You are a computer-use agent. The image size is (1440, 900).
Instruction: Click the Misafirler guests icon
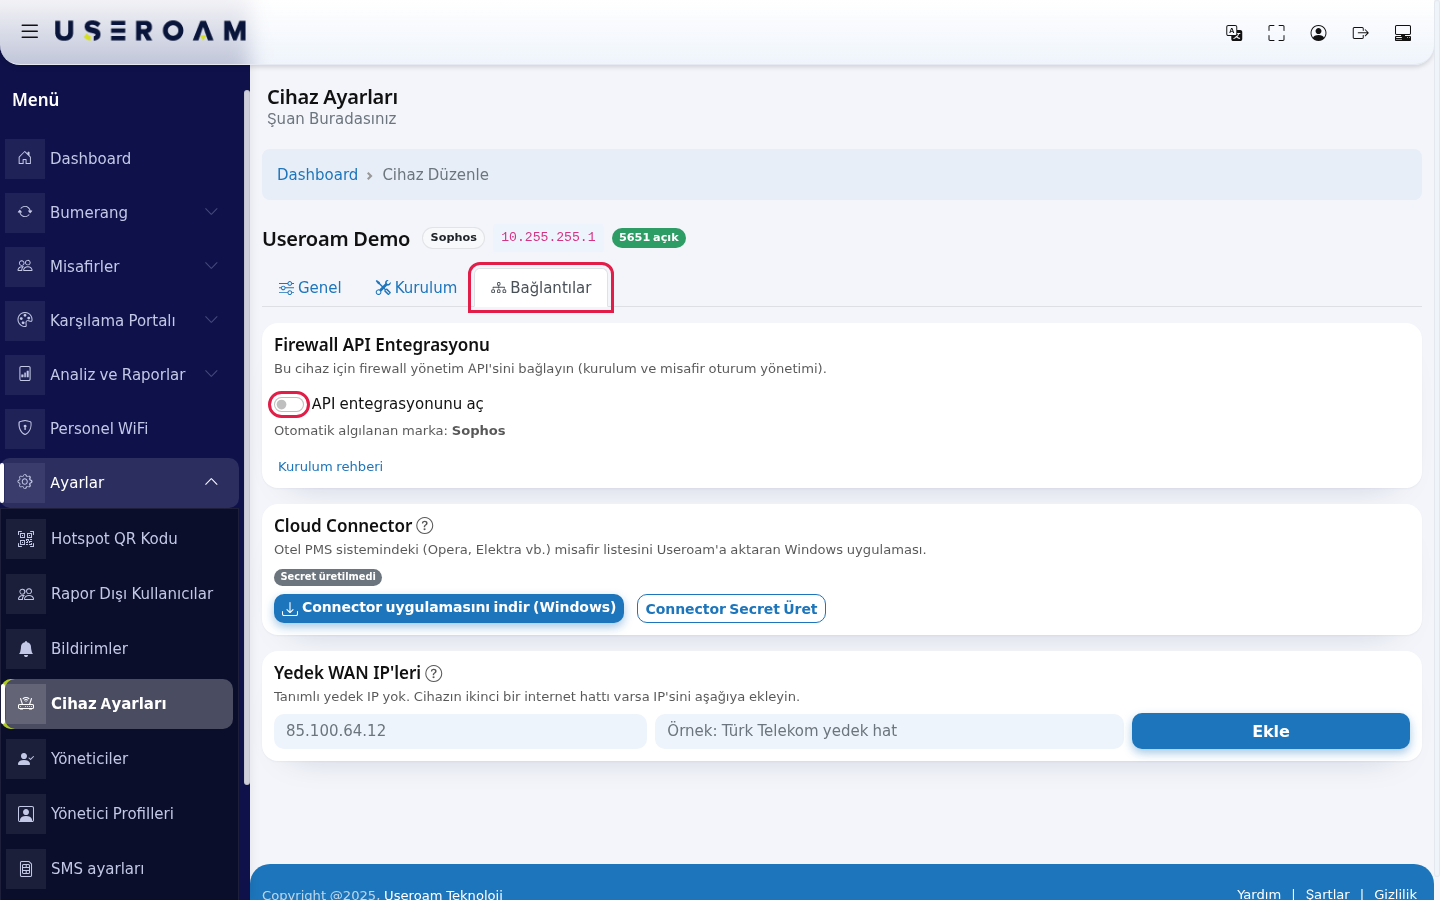pyautogui.click(x=25, y=266)
